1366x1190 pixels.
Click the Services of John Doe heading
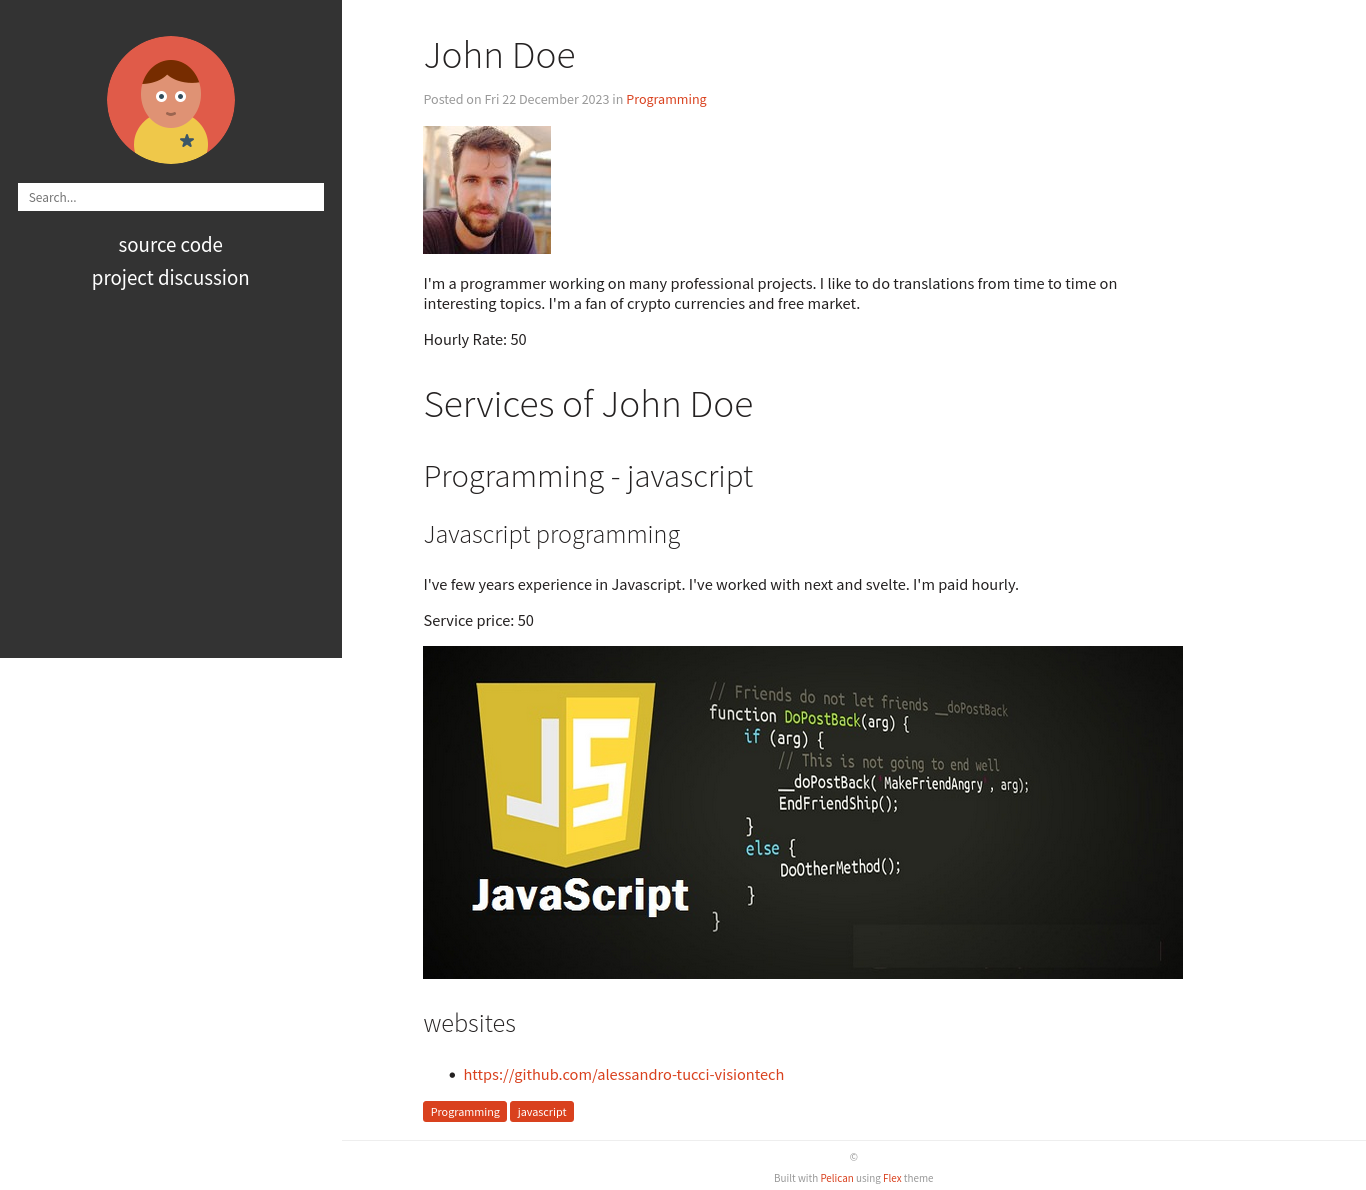tap(588, 404)
